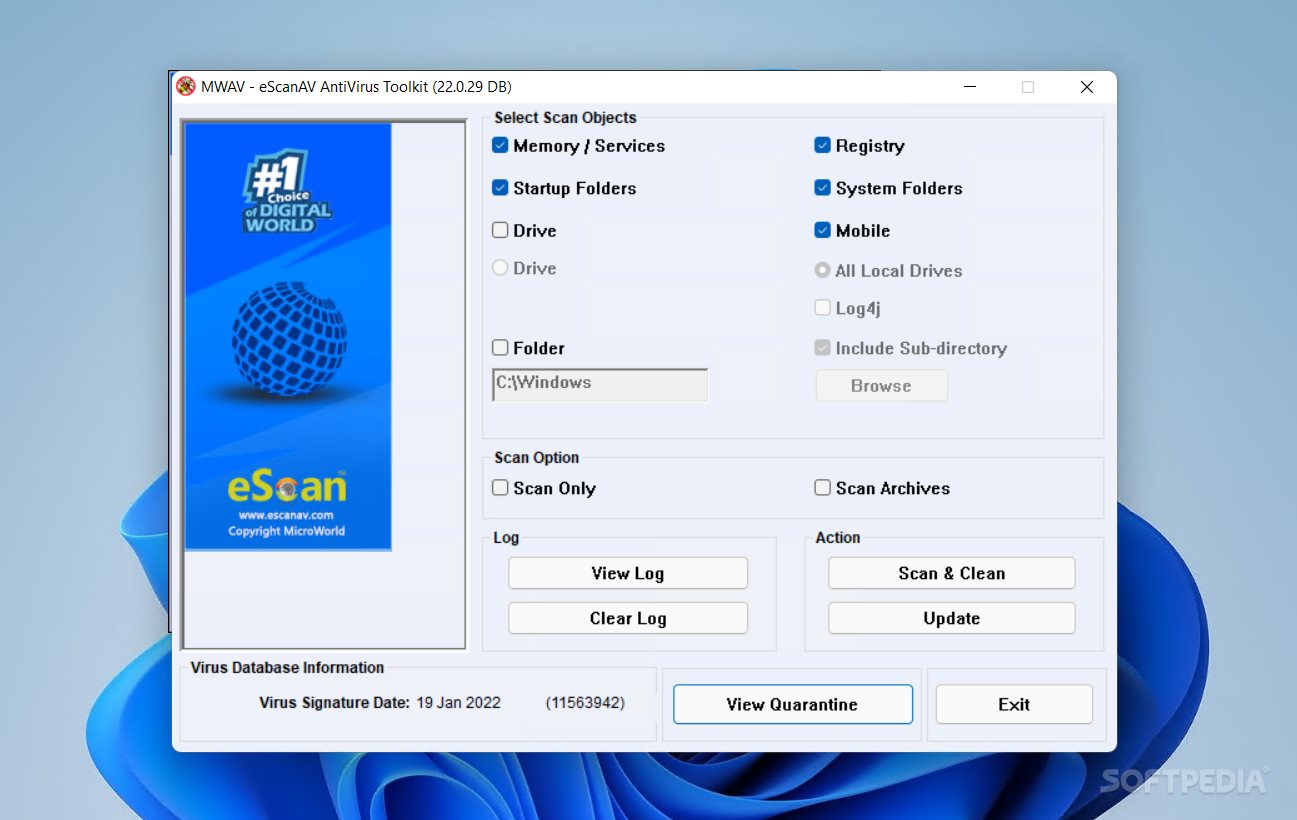Image resolution: width=1297 pixels, height=820 pixels.
Task: Minimize the MWAV window
Action: pyautogui.click(x=970, y=87)
